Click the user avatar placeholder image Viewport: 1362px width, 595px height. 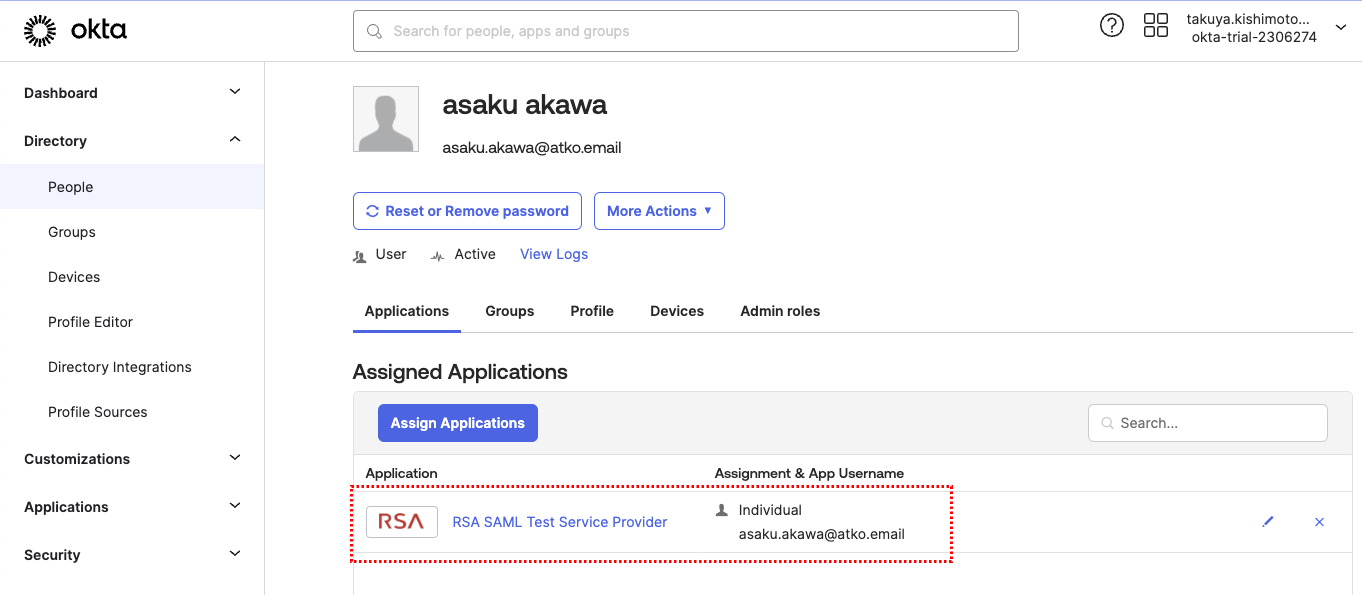(x=386, y=119)
